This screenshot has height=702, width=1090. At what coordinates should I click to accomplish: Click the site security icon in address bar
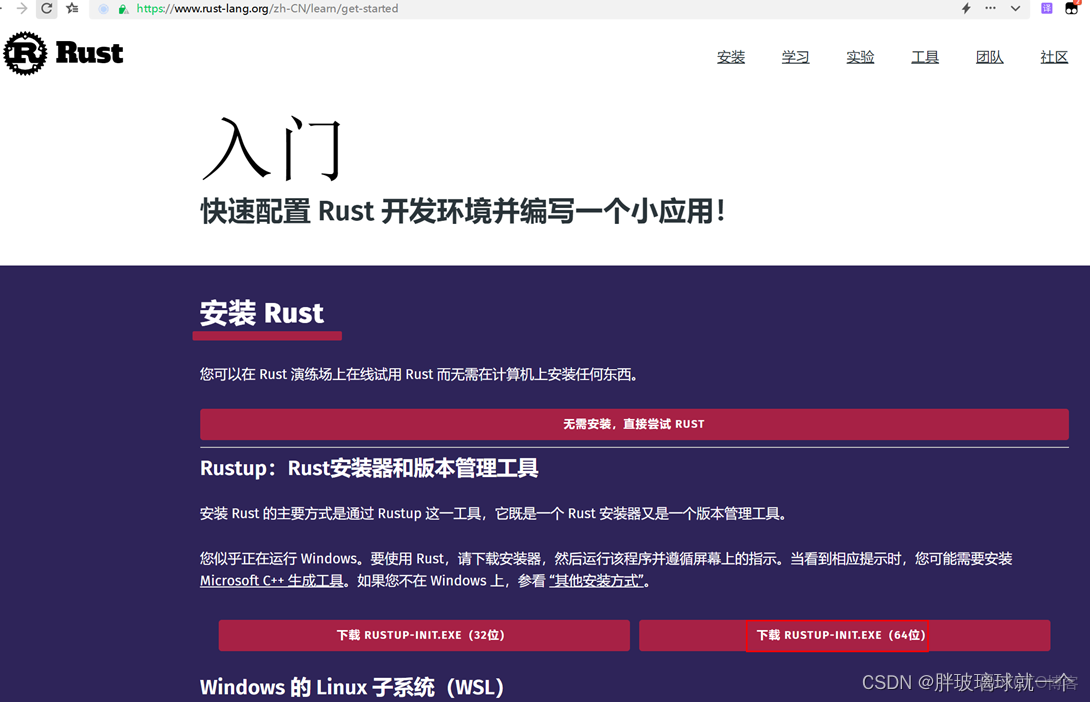122,8
